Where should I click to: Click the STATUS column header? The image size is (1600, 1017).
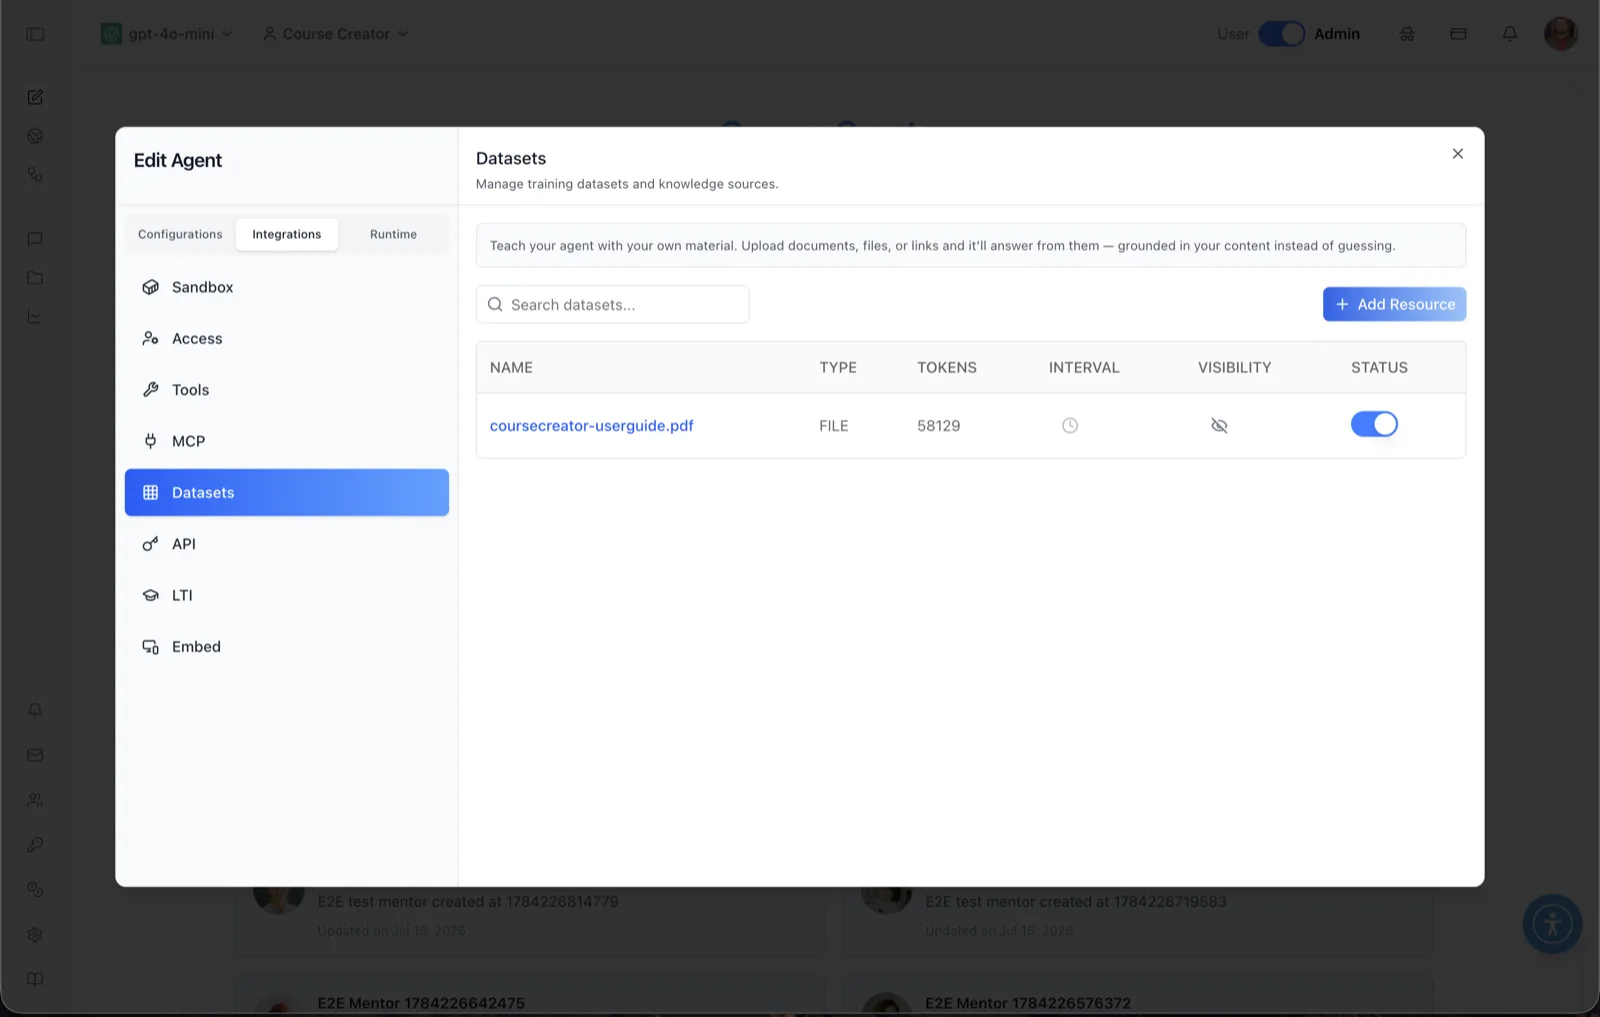(1379, 367)
